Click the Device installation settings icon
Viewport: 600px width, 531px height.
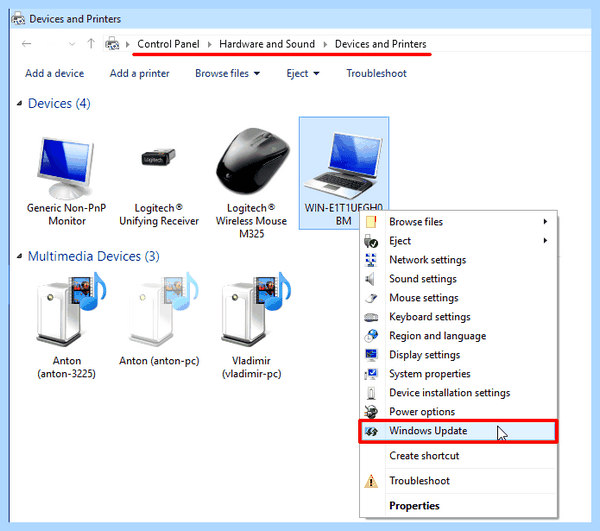(x=371, y=393)
